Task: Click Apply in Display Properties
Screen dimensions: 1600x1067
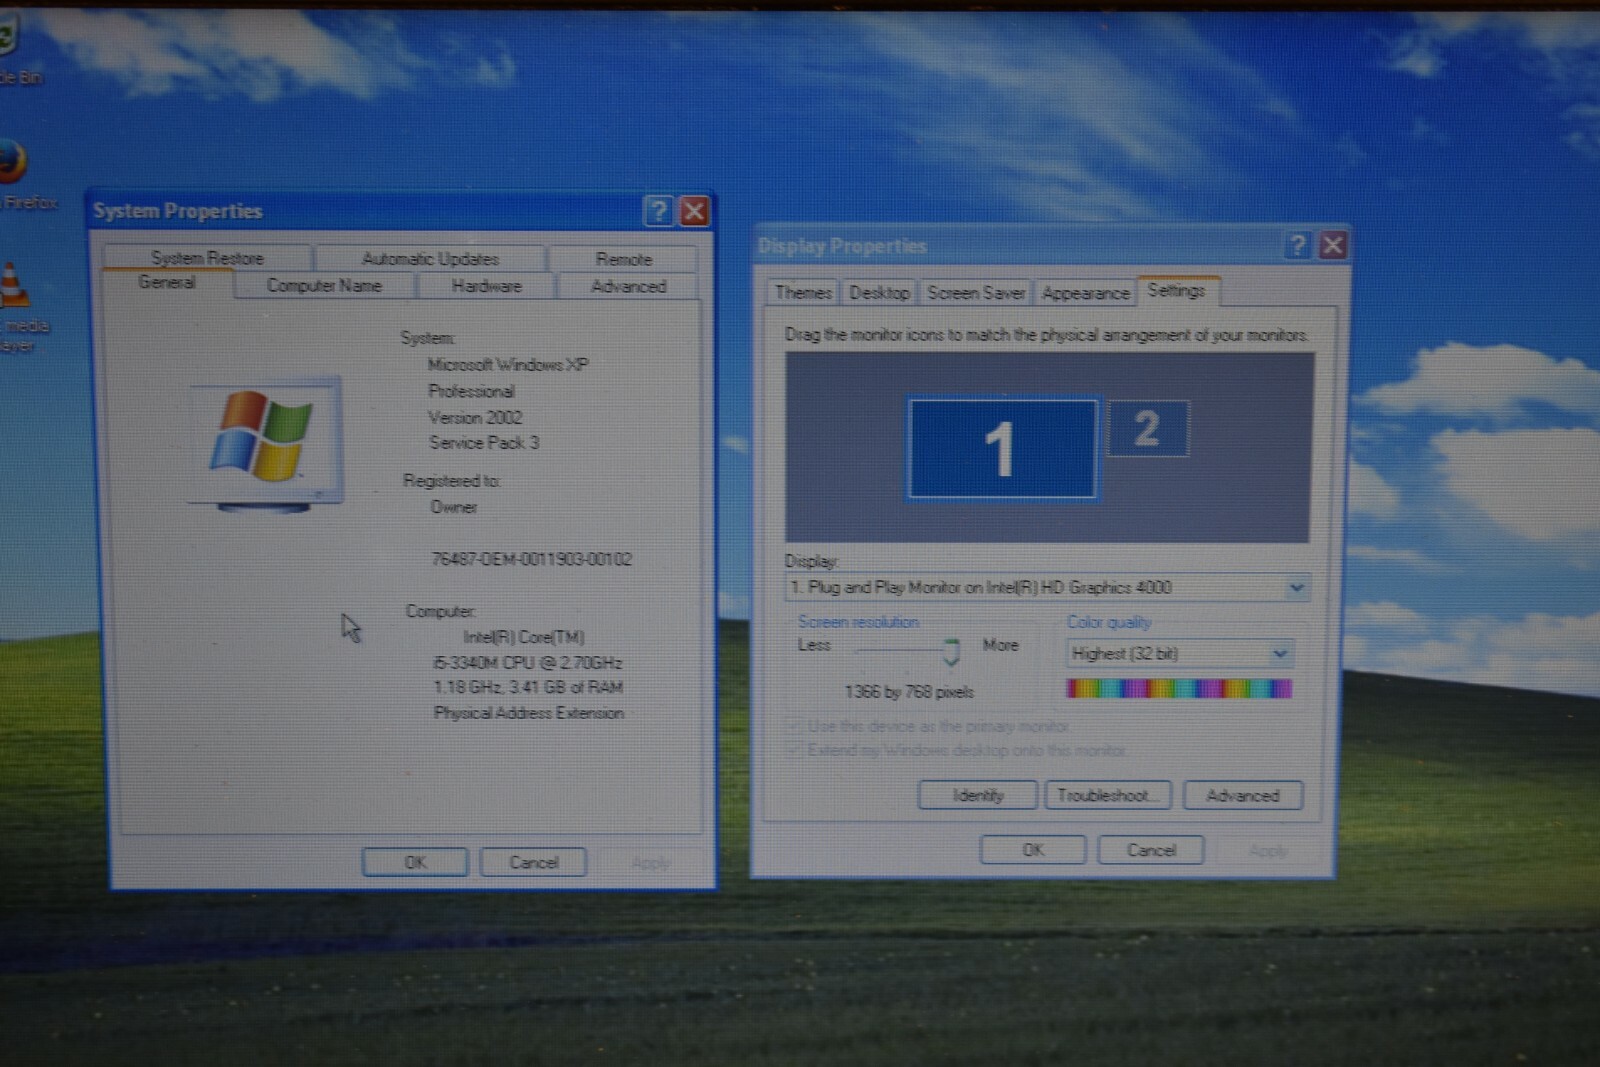Action: (1268, 851)
